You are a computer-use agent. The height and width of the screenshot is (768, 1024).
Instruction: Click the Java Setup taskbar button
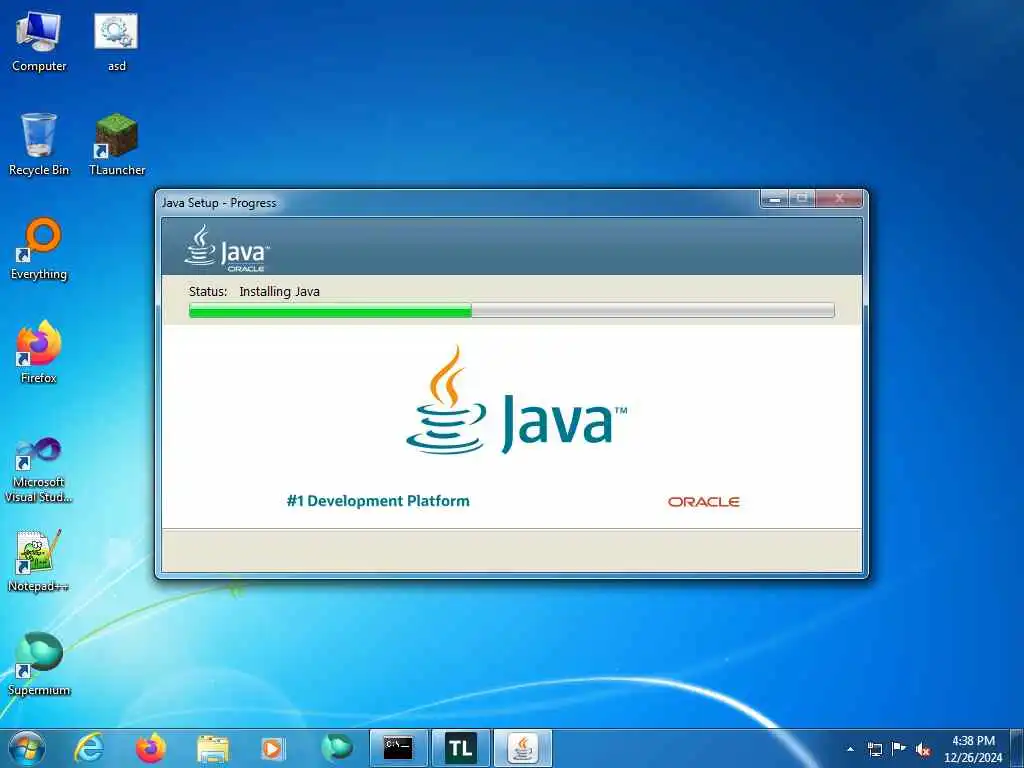point(522,748)
